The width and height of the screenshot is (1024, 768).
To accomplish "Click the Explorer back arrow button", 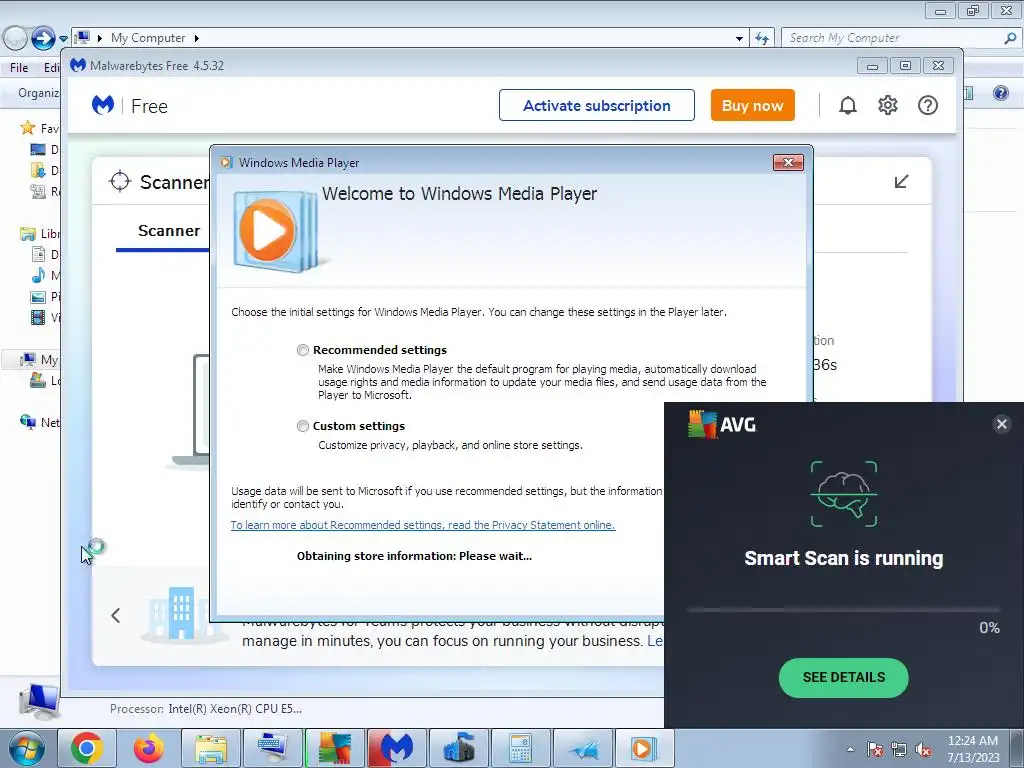I will (14, 38).
